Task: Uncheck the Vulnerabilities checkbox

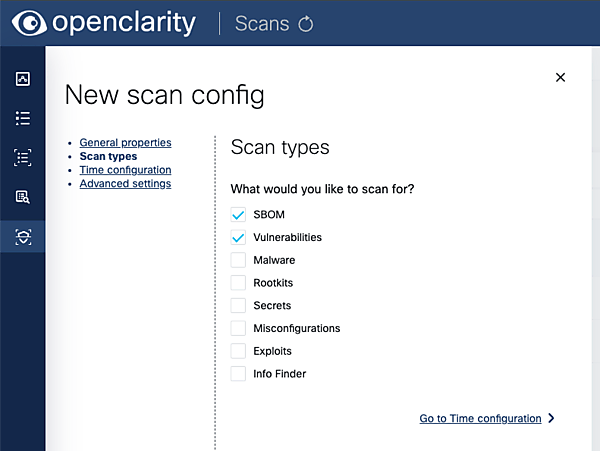Action: coord(238,238)
